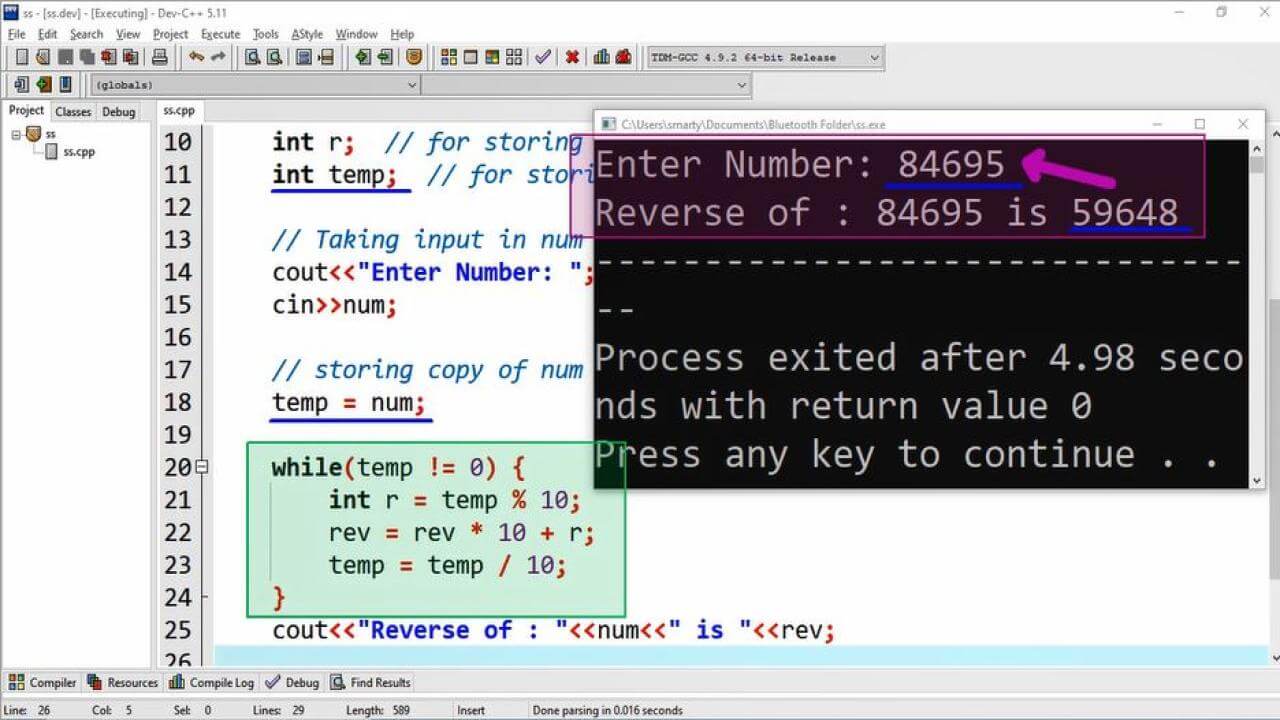Viewport: 1280px width, 720px height.
Task: Select the Run icon
Action: pyautogui.click(x=470, y=57)
